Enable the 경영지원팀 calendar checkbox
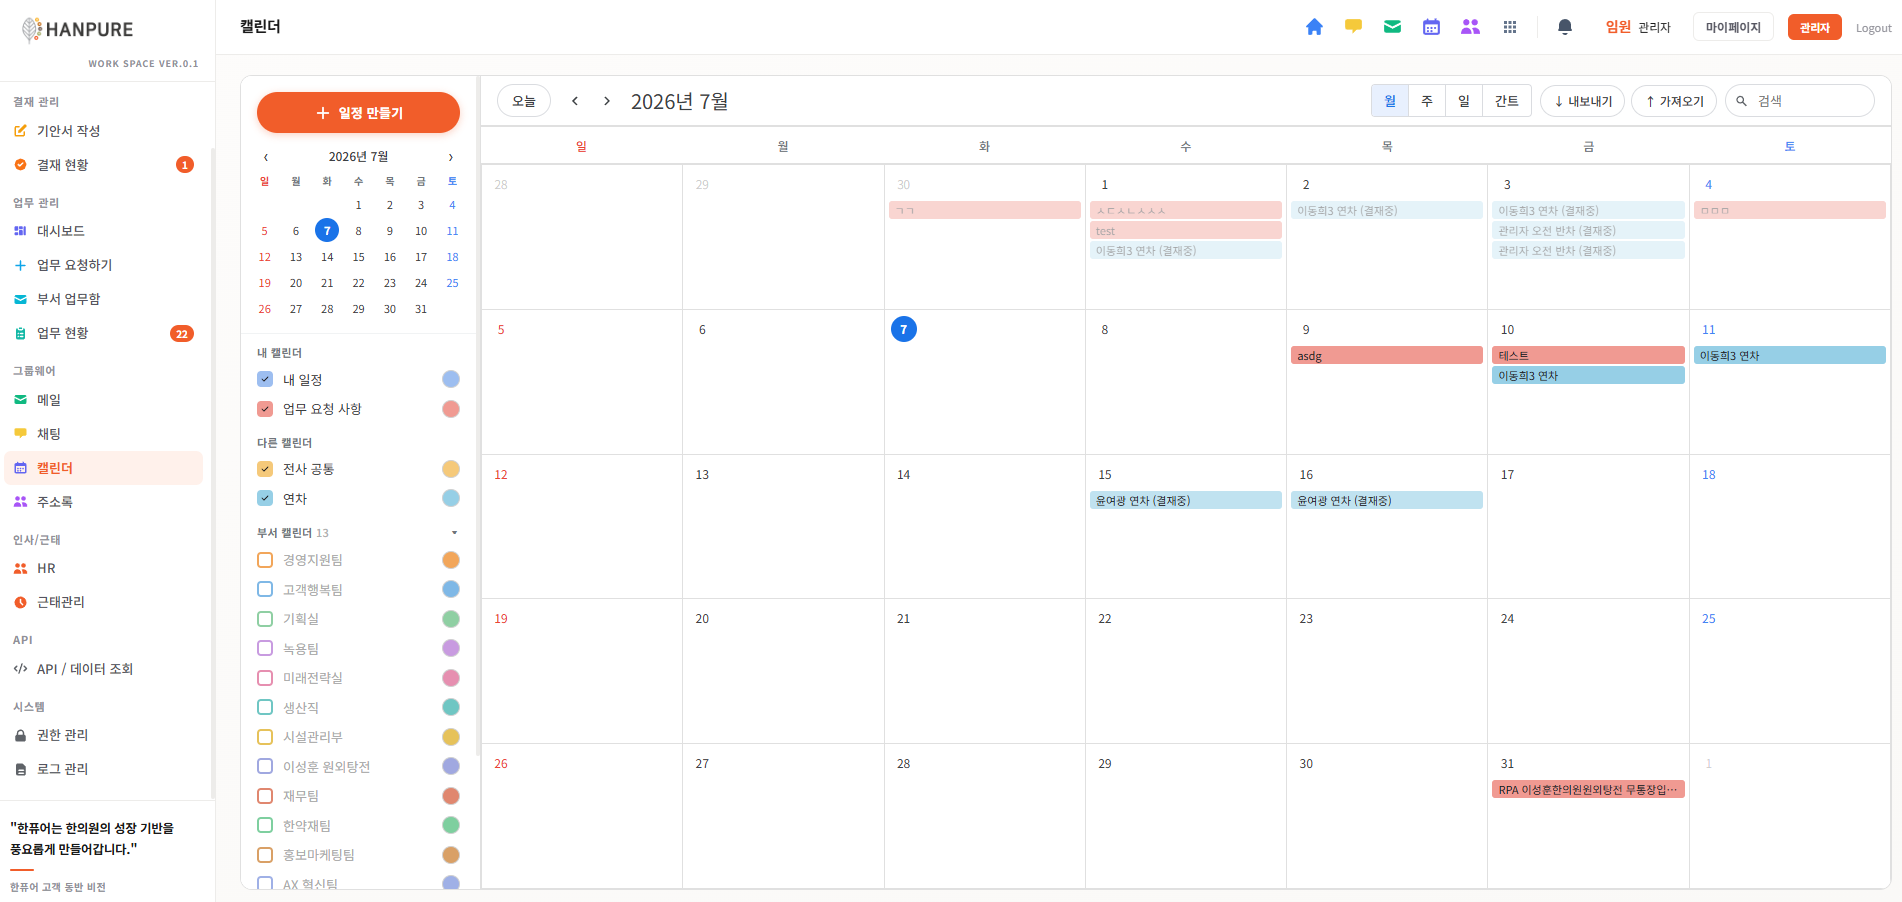 pos(265,560)
